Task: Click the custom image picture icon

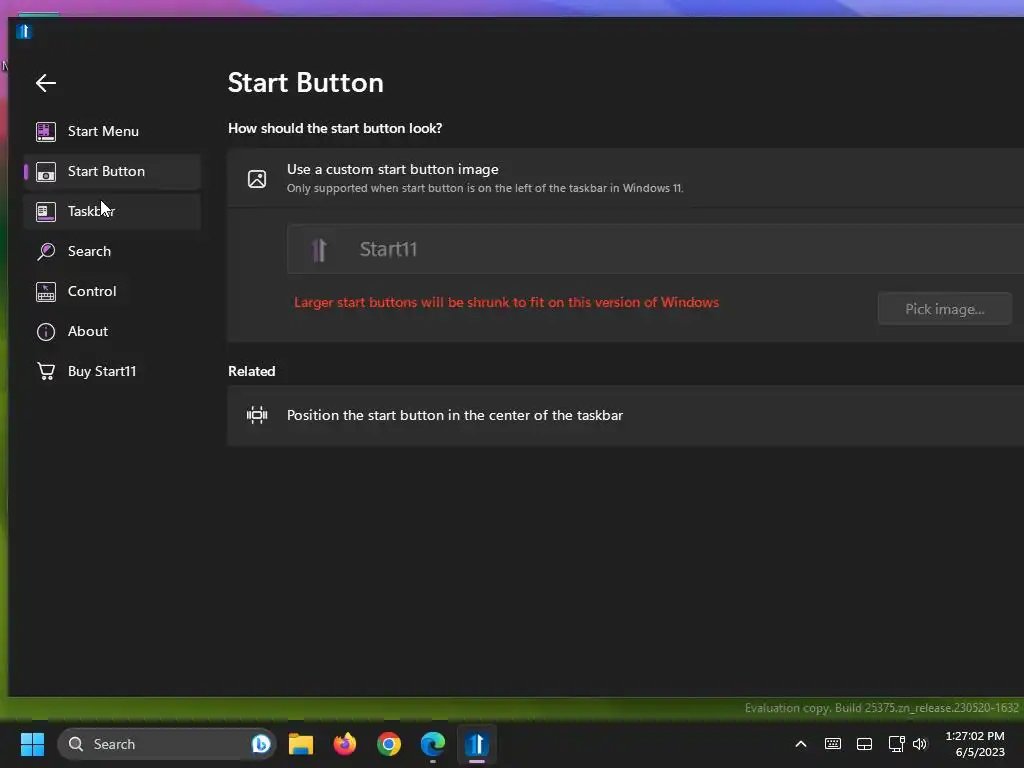Action: click(x=257, y=179)
